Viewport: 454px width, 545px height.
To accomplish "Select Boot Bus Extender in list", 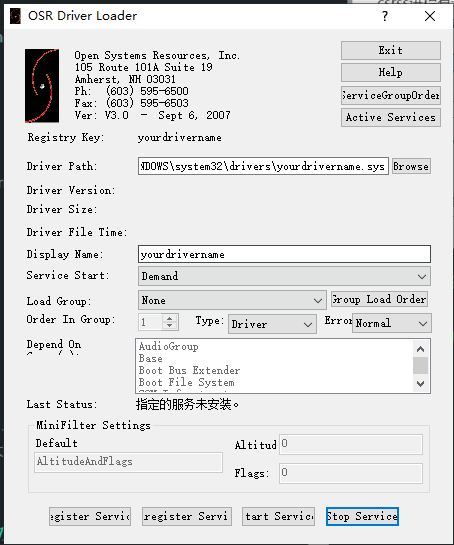I will pyautogui.click(x=189, y=370).
